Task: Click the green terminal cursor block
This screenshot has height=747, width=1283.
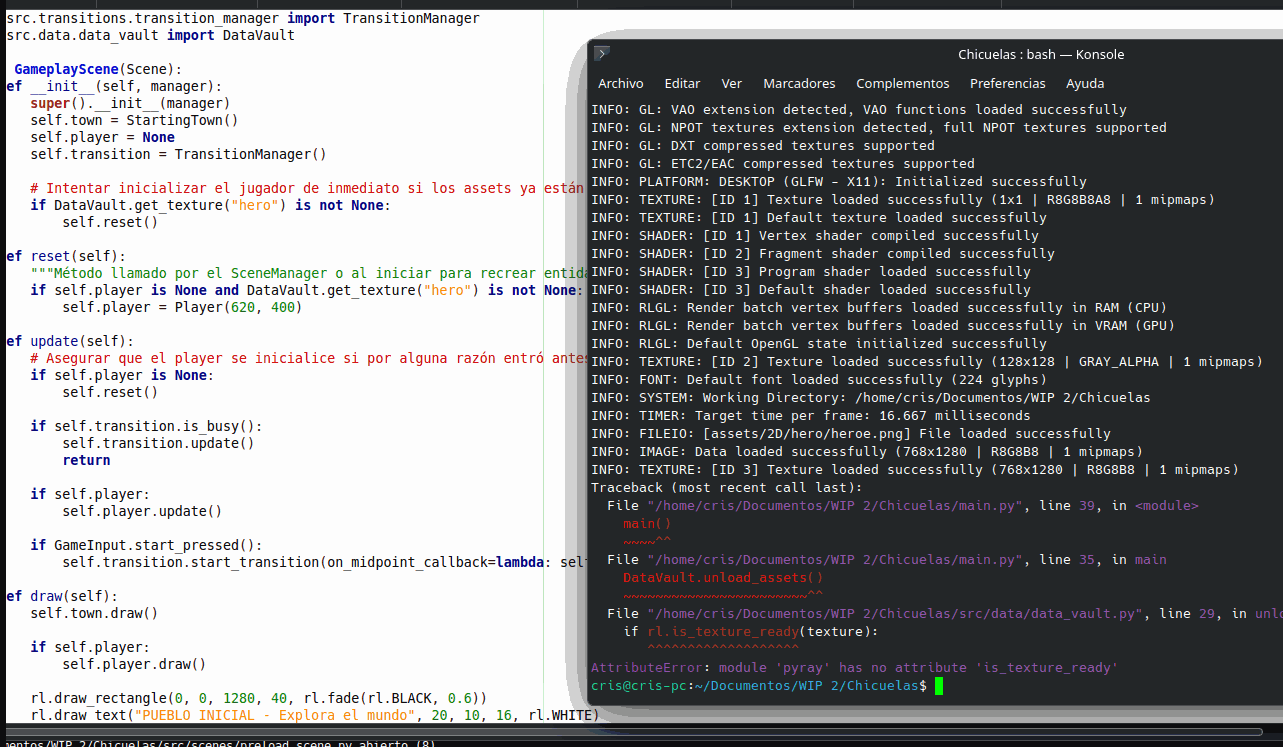Action: (938, 686)
